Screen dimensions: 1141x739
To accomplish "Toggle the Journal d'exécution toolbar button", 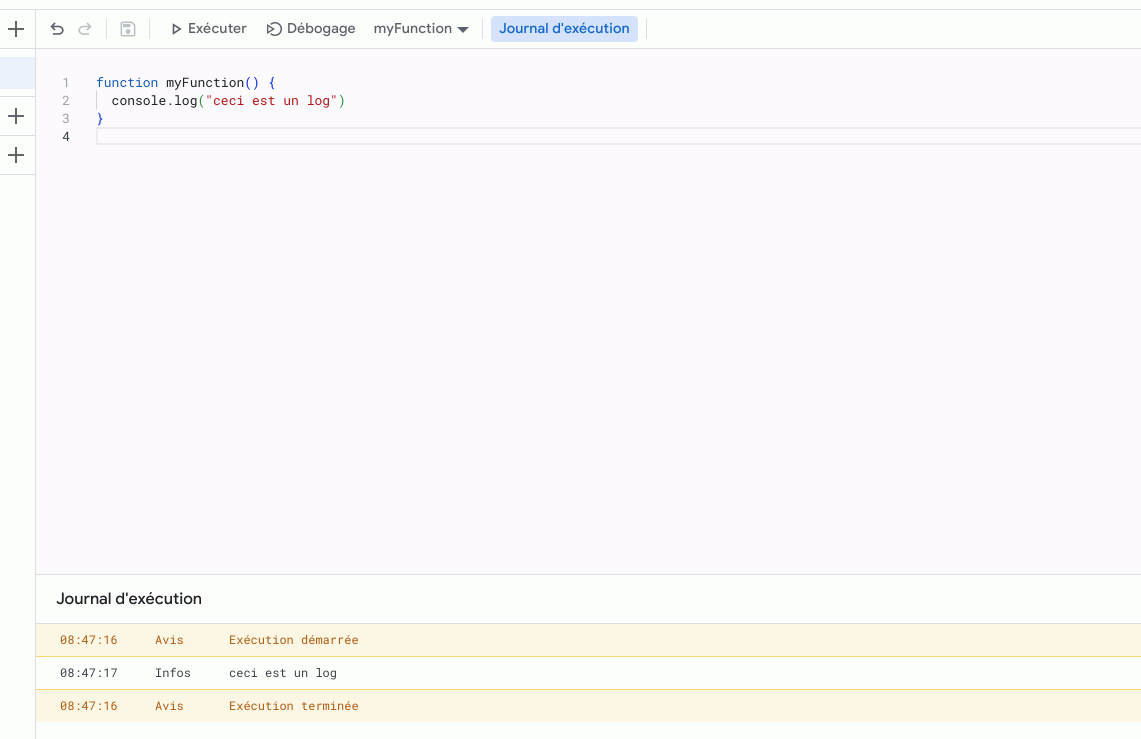I will click(x=564, y=29).
